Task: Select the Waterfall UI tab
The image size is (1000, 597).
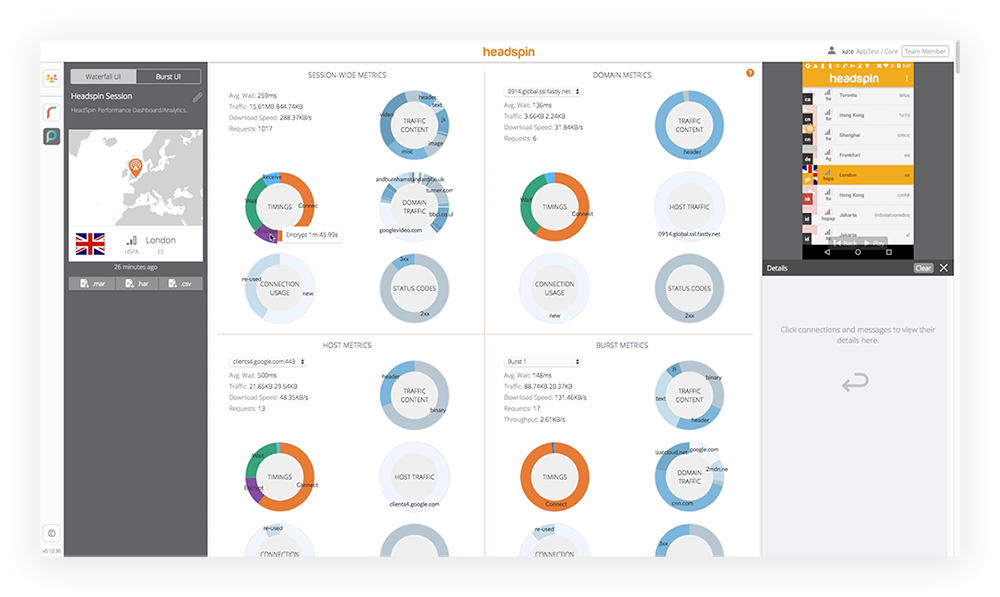Action: [x=103, y=75]
